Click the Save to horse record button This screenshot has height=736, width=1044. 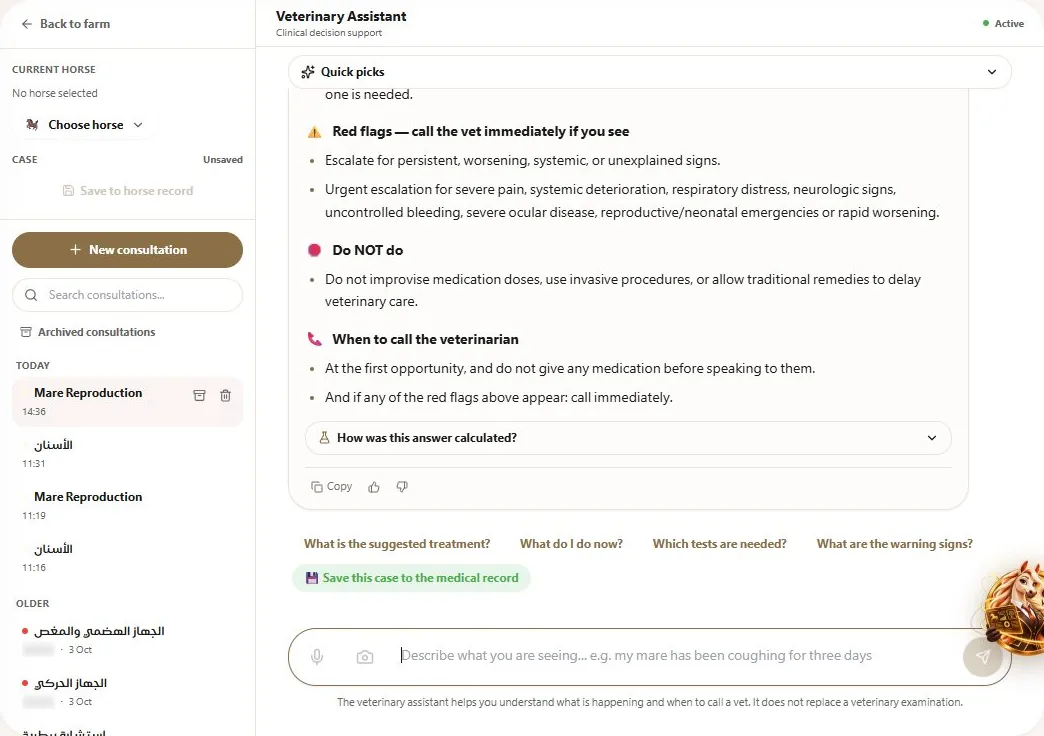point(127,191)
